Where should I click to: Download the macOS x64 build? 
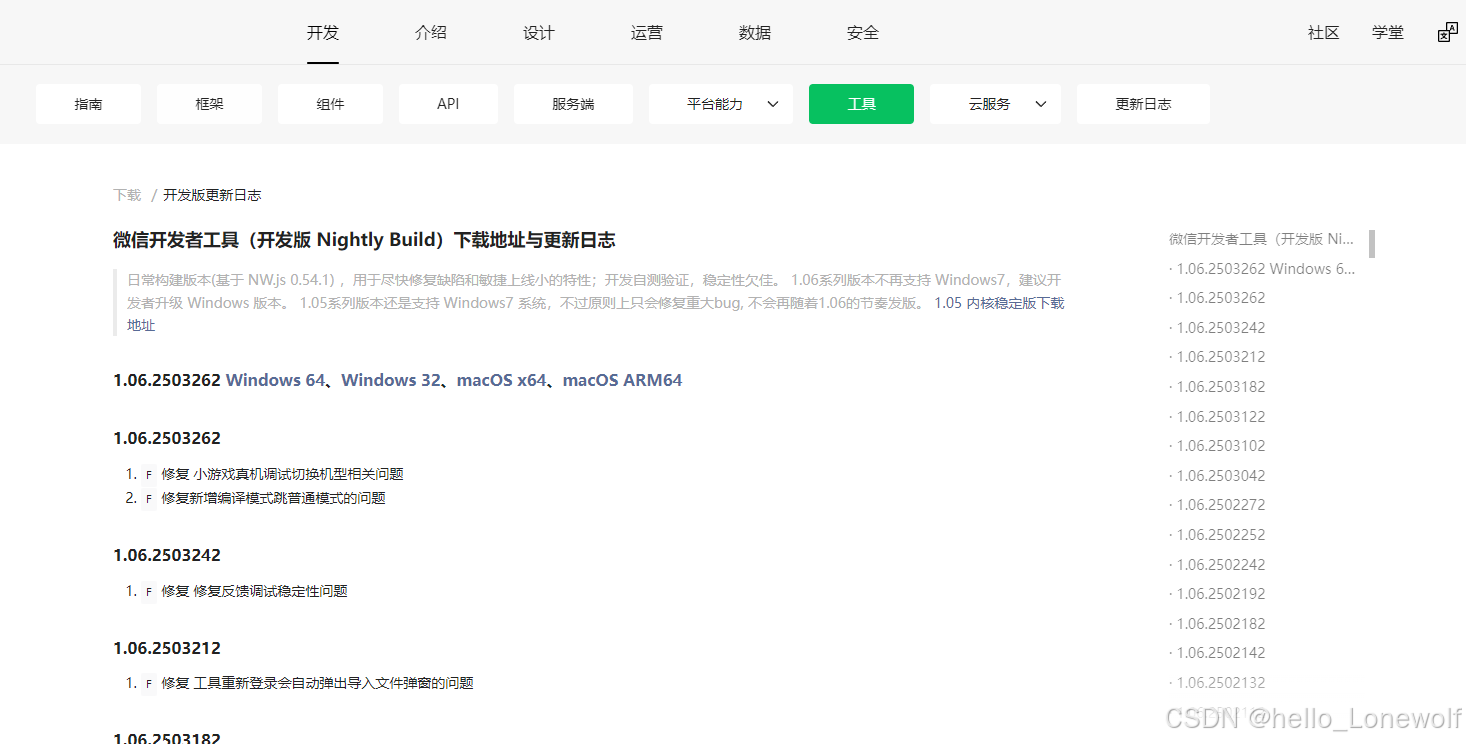click(x=502, y=380)
